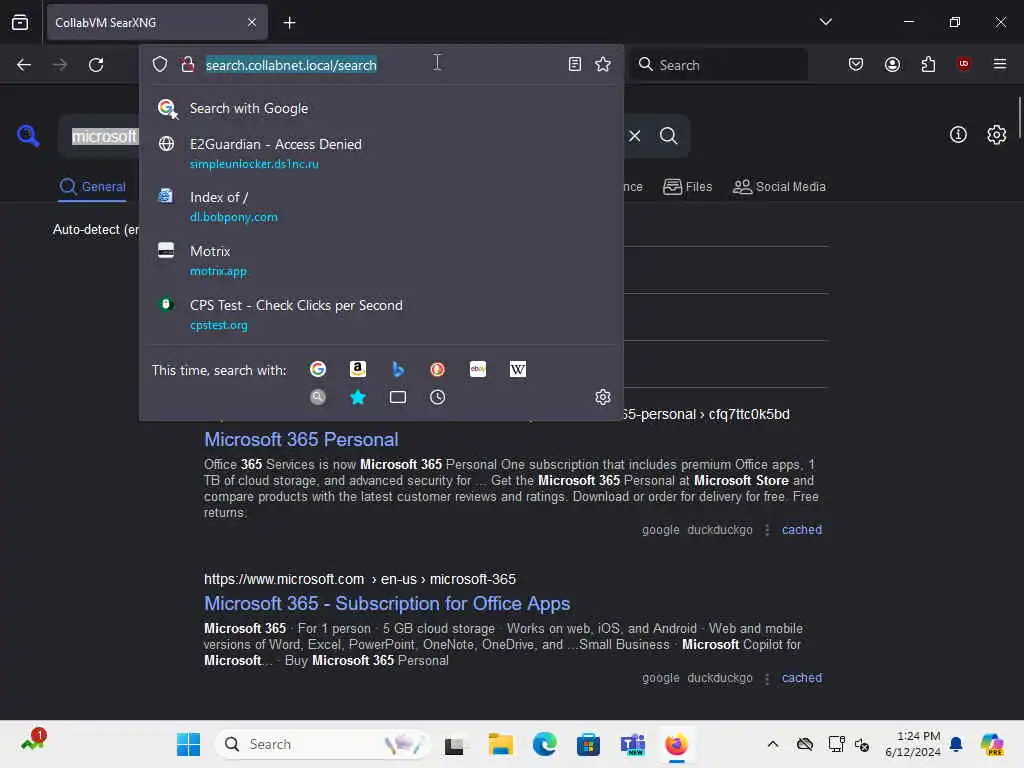The width and height of the screenshot is (1024, 768).
Task: Search this time with Bing icon
Action: pyautogui.click(x=398, y=370)
